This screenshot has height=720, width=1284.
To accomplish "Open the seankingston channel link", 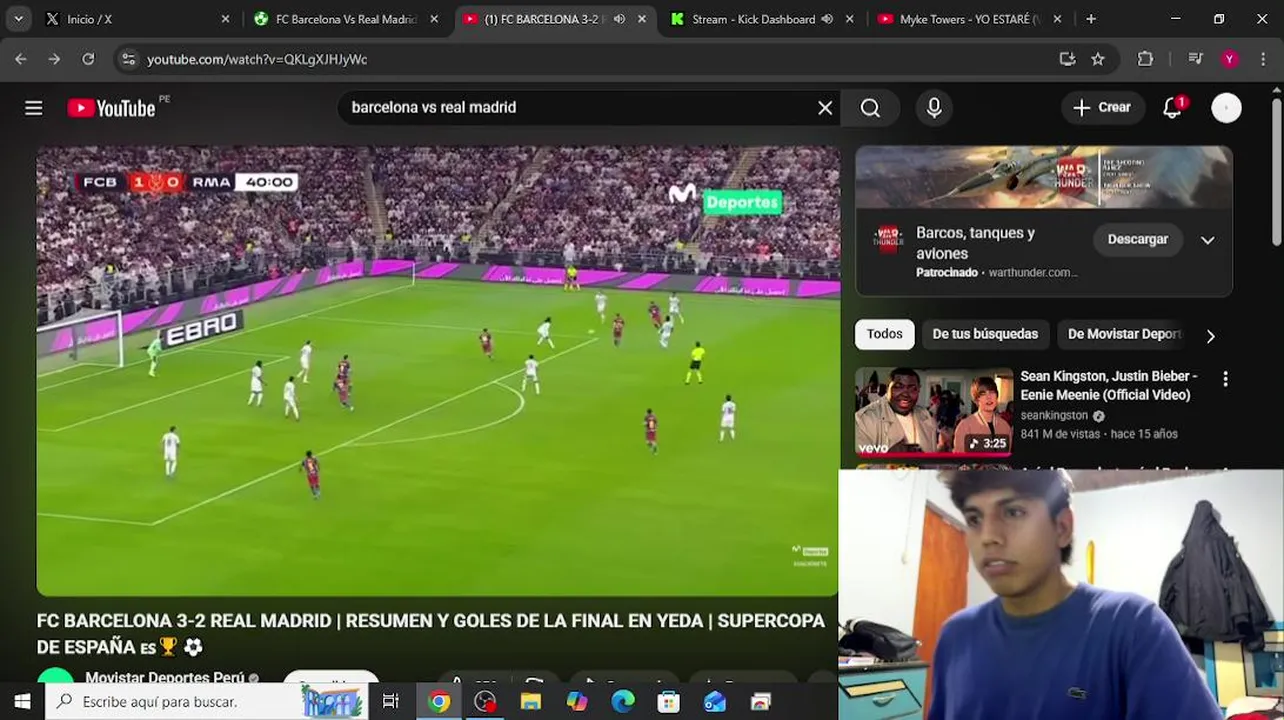I will pyautogui.click(x=1054, y=415).
